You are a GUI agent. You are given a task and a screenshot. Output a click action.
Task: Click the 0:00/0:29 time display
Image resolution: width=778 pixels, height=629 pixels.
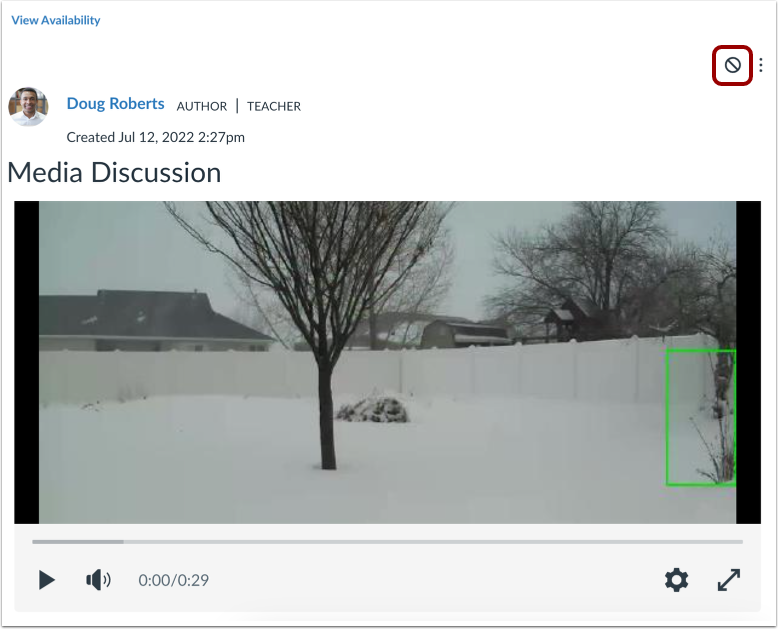[x=173, y=580]
